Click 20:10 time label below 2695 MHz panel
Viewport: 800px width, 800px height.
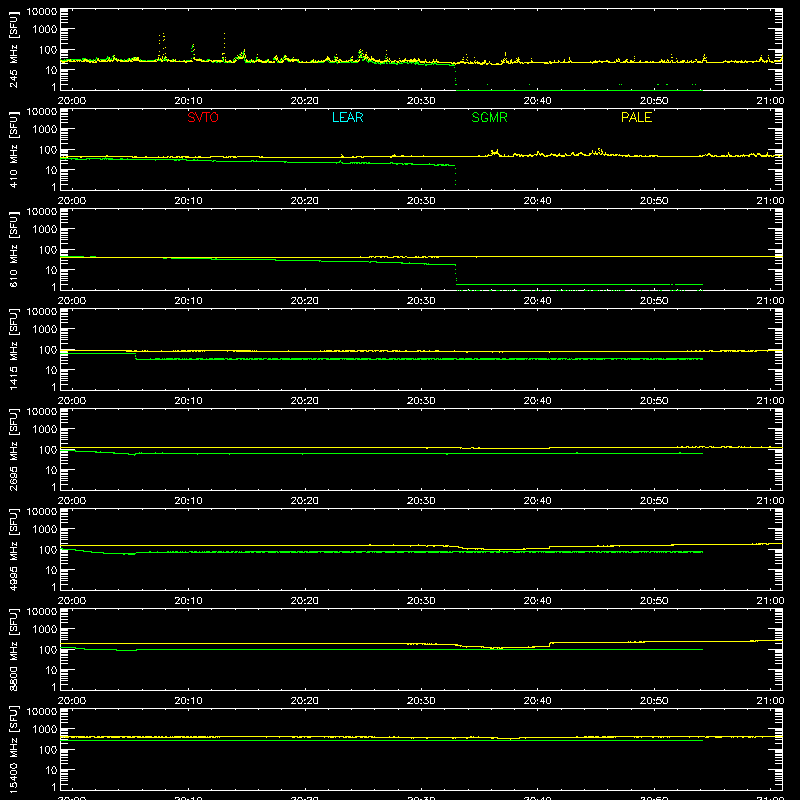[188, 501]
